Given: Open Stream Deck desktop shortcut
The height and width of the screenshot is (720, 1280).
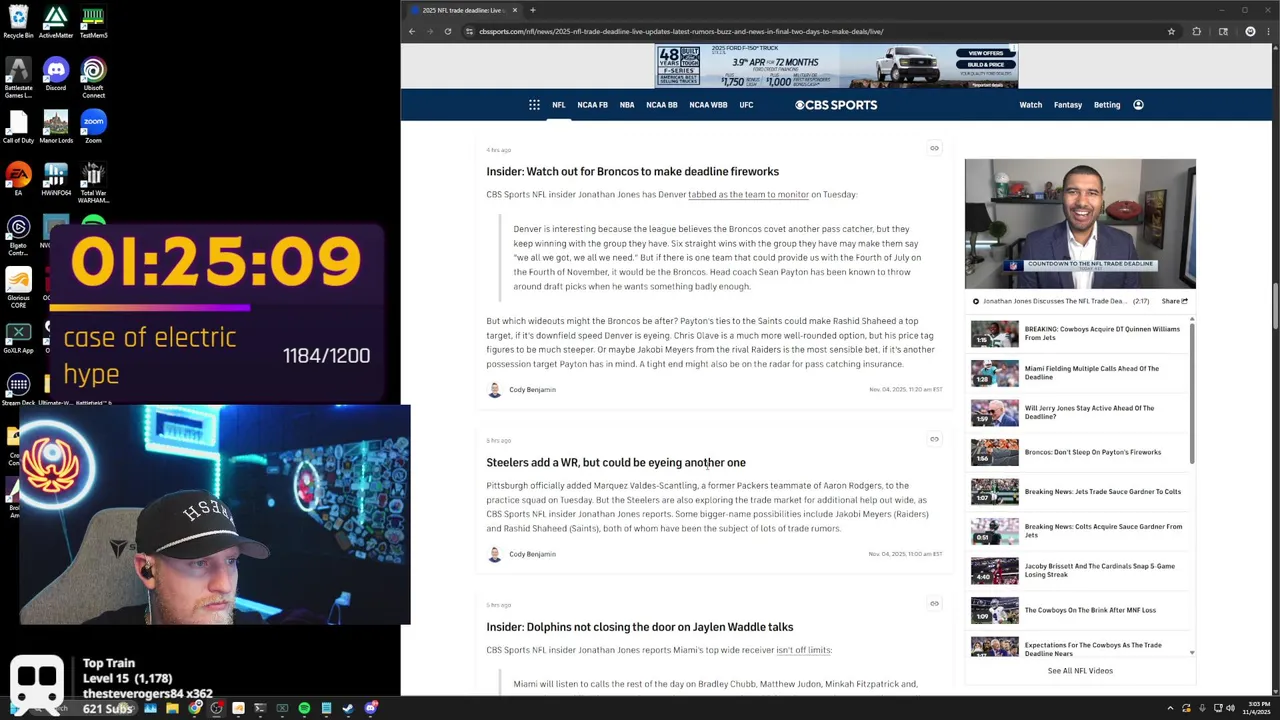Looking at the screenshot, I should point(18,389).
